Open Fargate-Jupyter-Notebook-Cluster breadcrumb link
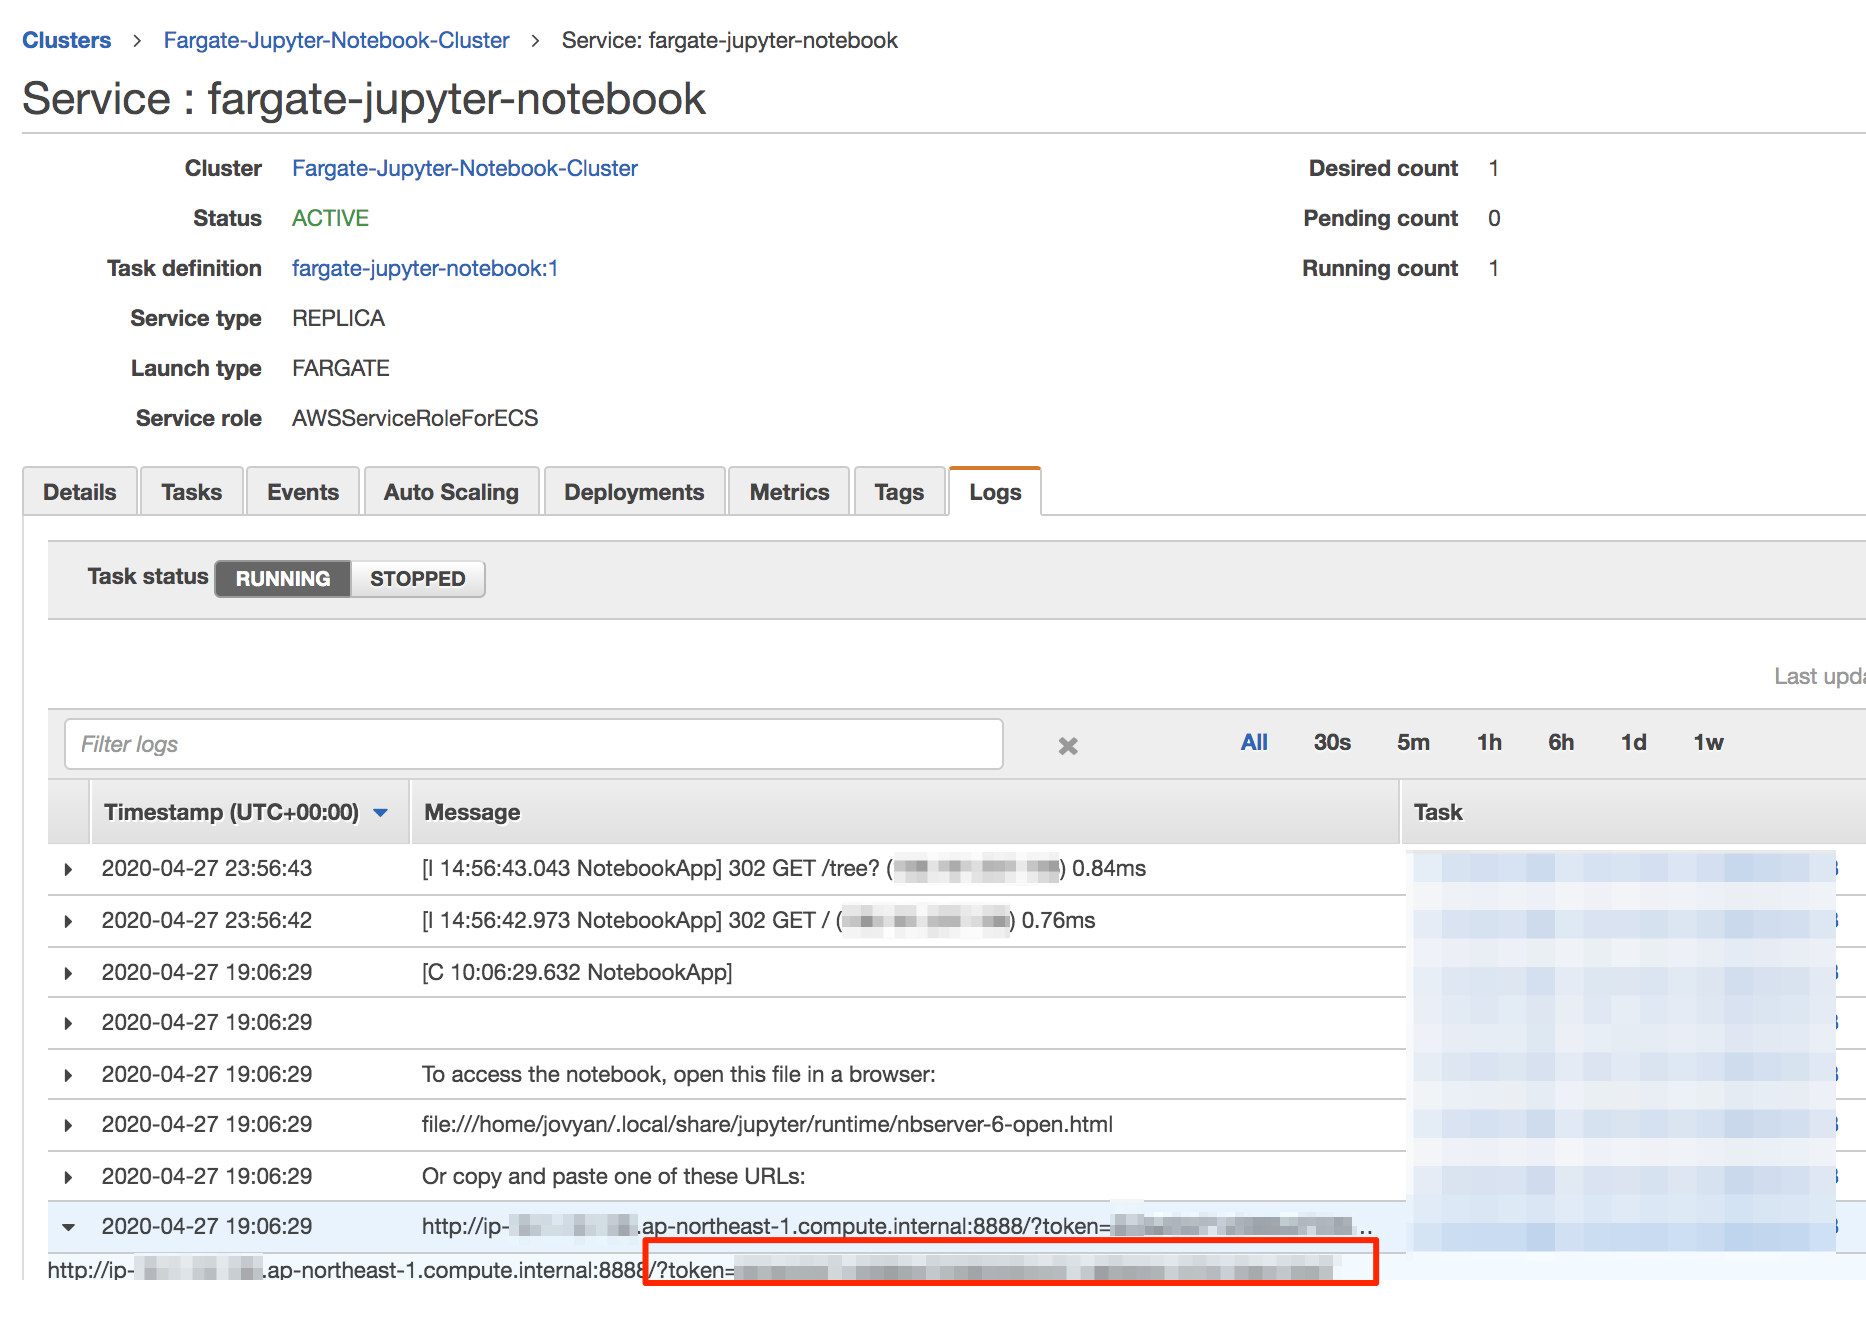The width and height of the screenshot is (1866, 1328). click(x=337, y=40)
